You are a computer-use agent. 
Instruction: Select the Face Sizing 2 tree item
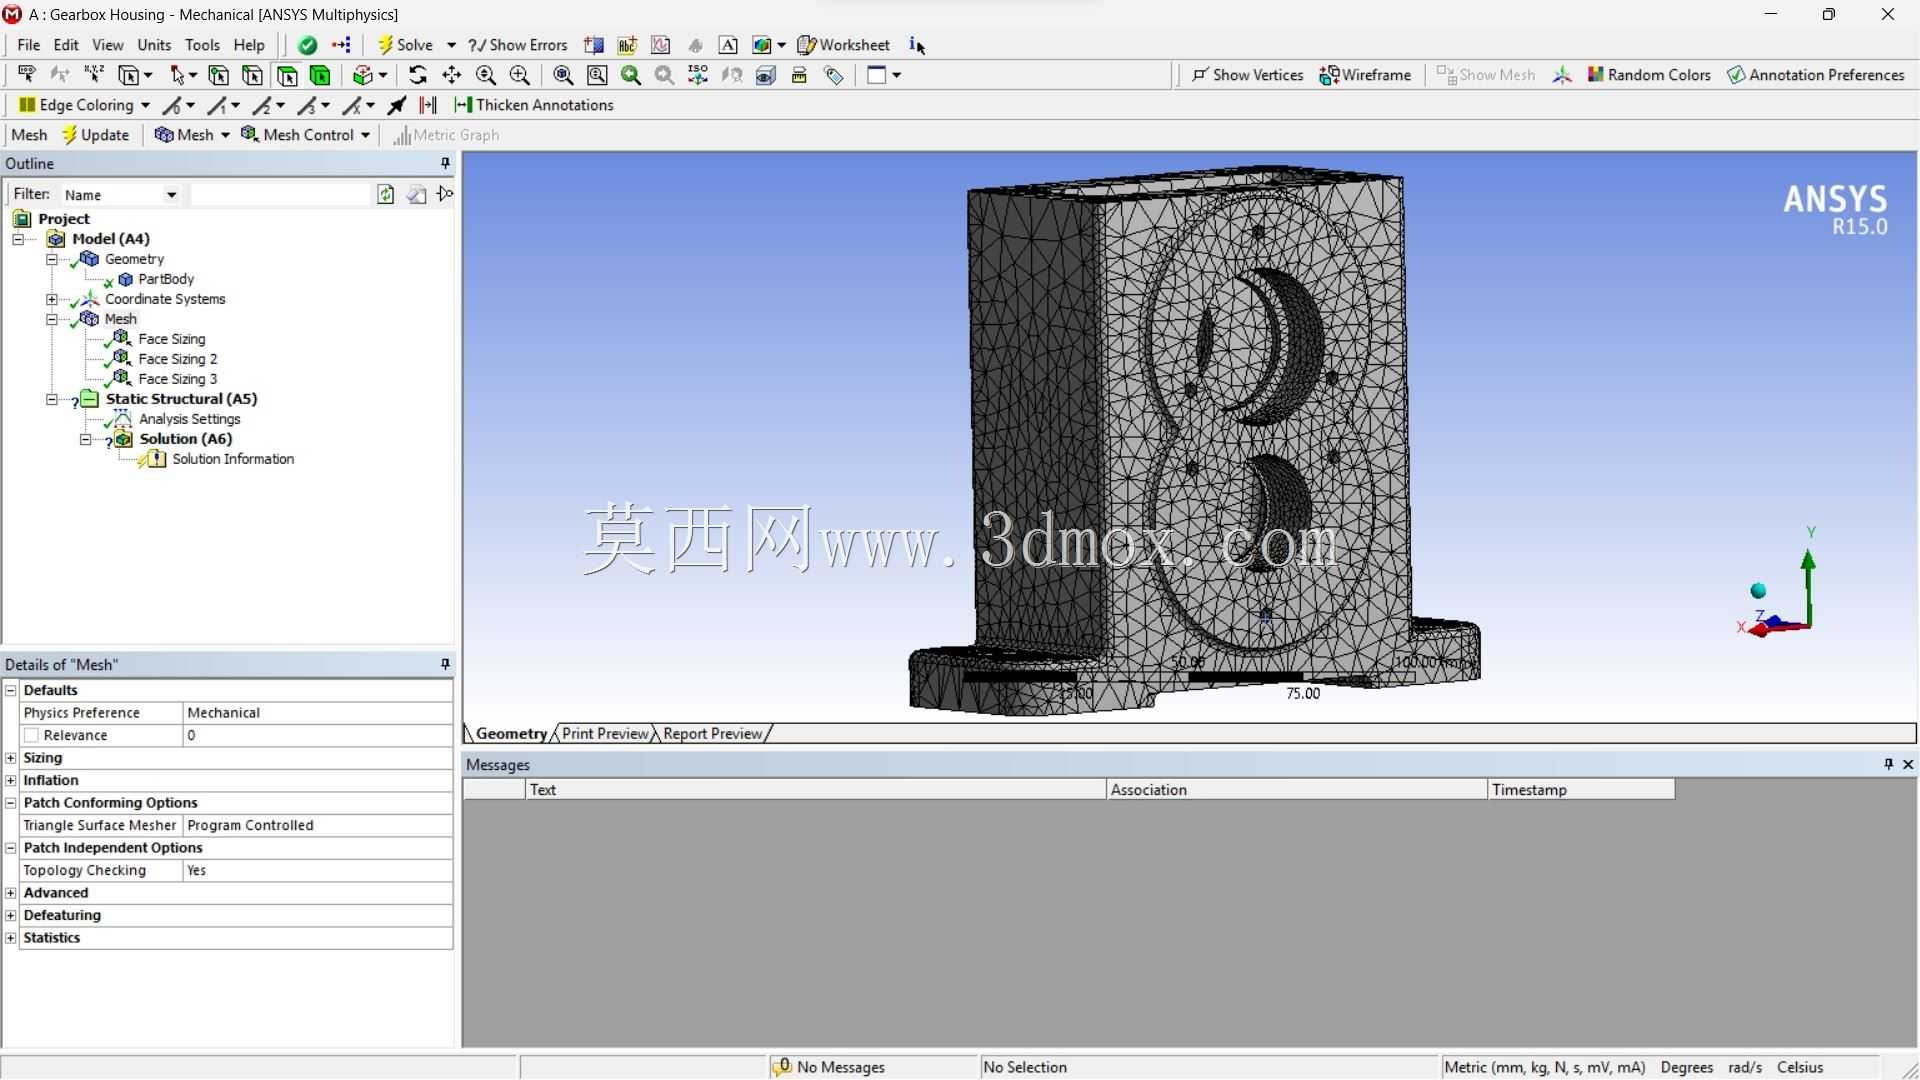pyautogui.click(x=177, y=359)
